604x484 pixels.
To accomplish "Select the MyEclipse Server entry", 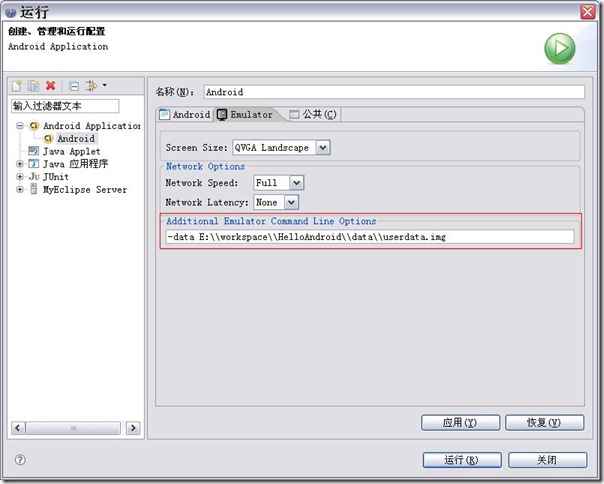I will [x=85, y=189].
